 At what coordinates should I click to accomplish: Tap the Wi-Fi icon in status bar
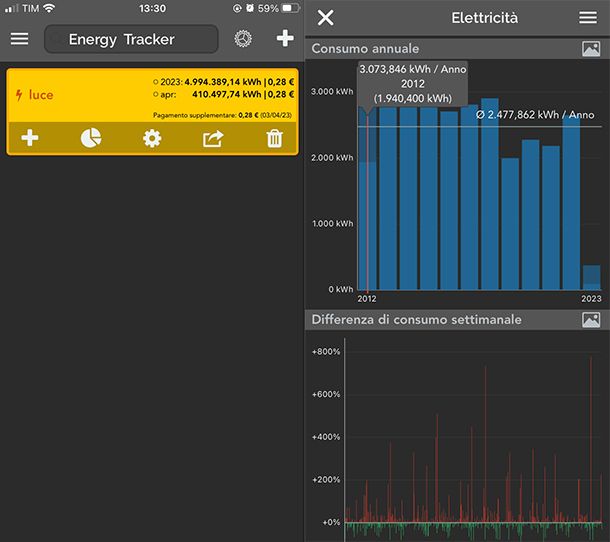[x=49, y=8]
